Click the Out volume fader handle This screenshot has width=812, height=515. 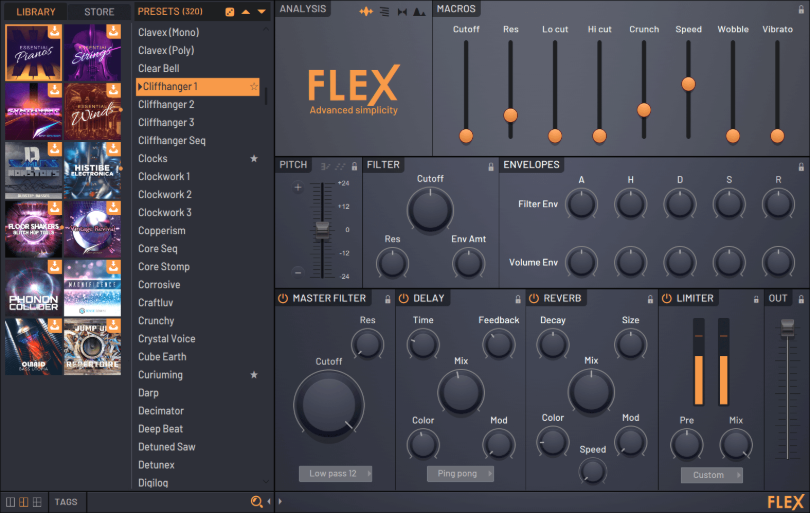click(787, 327)
